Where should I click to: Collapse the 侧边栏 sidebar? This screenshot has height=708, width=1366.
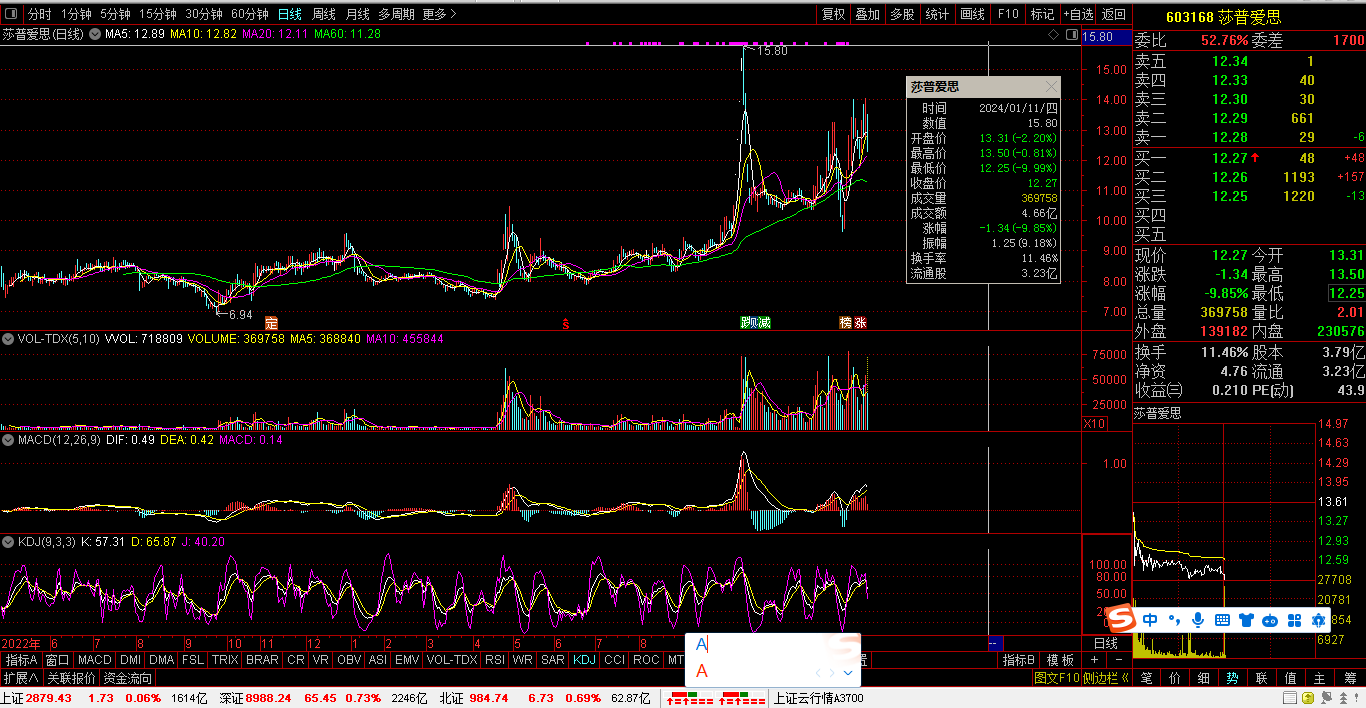[x=1105, y=678]
